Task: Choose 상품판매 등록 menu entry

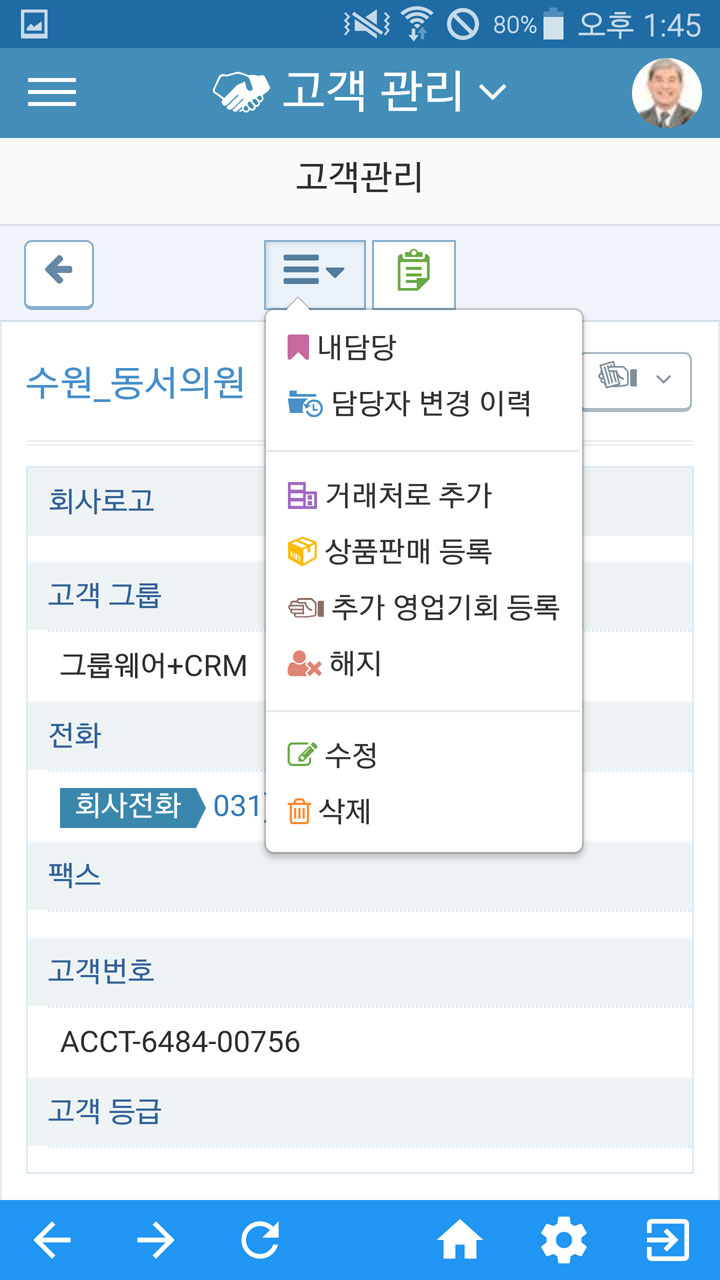Action: [390, 551]
